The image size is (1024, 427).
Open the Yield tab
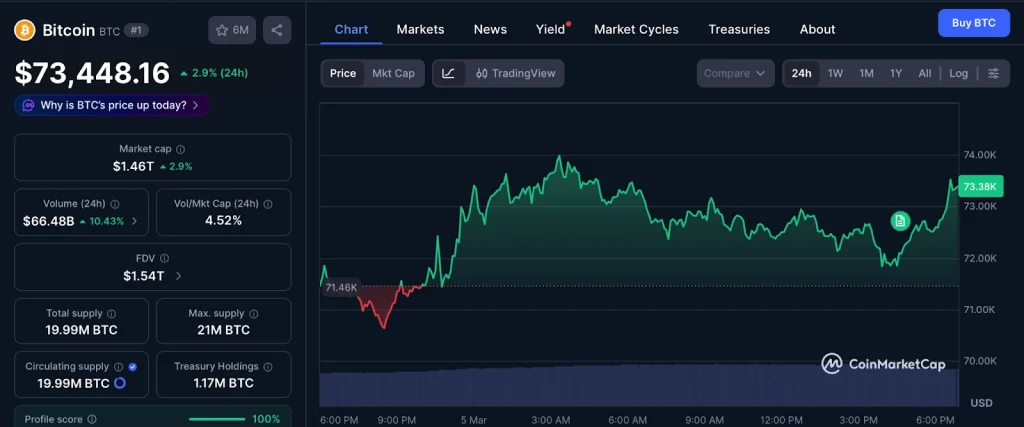551,29
